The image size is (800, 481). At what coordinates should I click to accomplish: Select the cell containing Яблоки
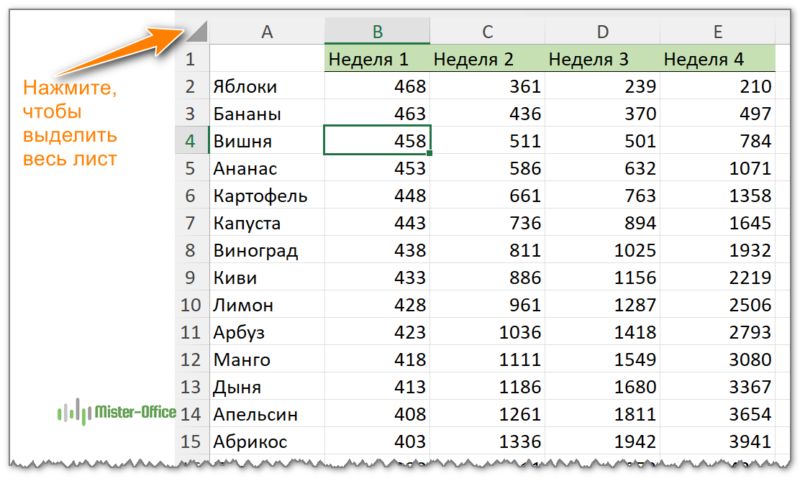(266, 87)
